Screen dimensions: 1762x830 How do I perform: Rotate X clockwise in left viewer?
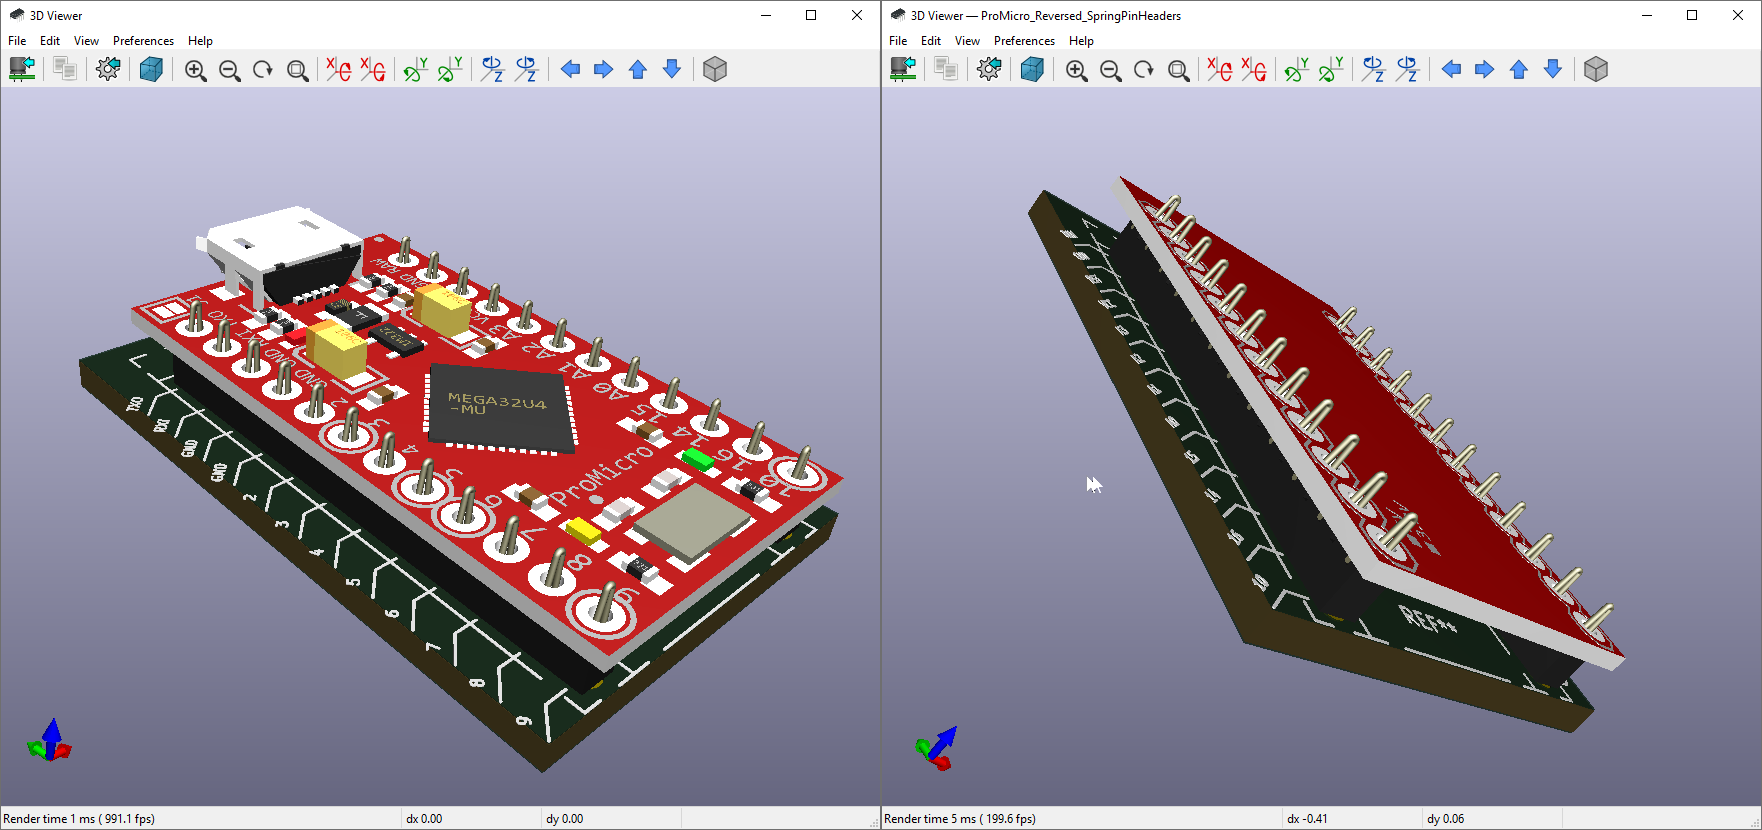pyautogui.click(x=338, y=69)
